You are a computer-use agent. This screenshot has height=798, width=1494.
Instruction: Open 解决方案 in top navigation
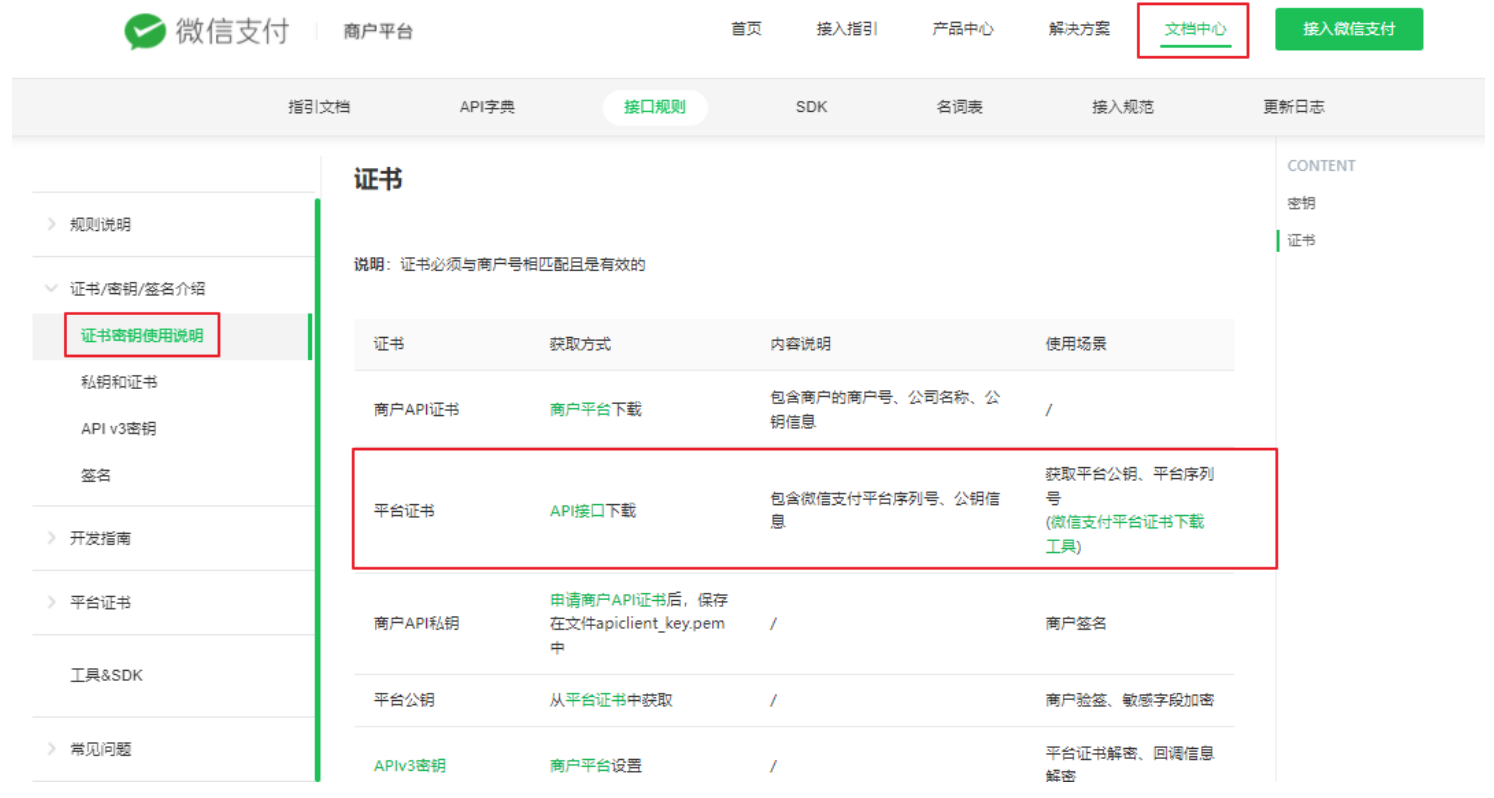tap(1079, 29)
